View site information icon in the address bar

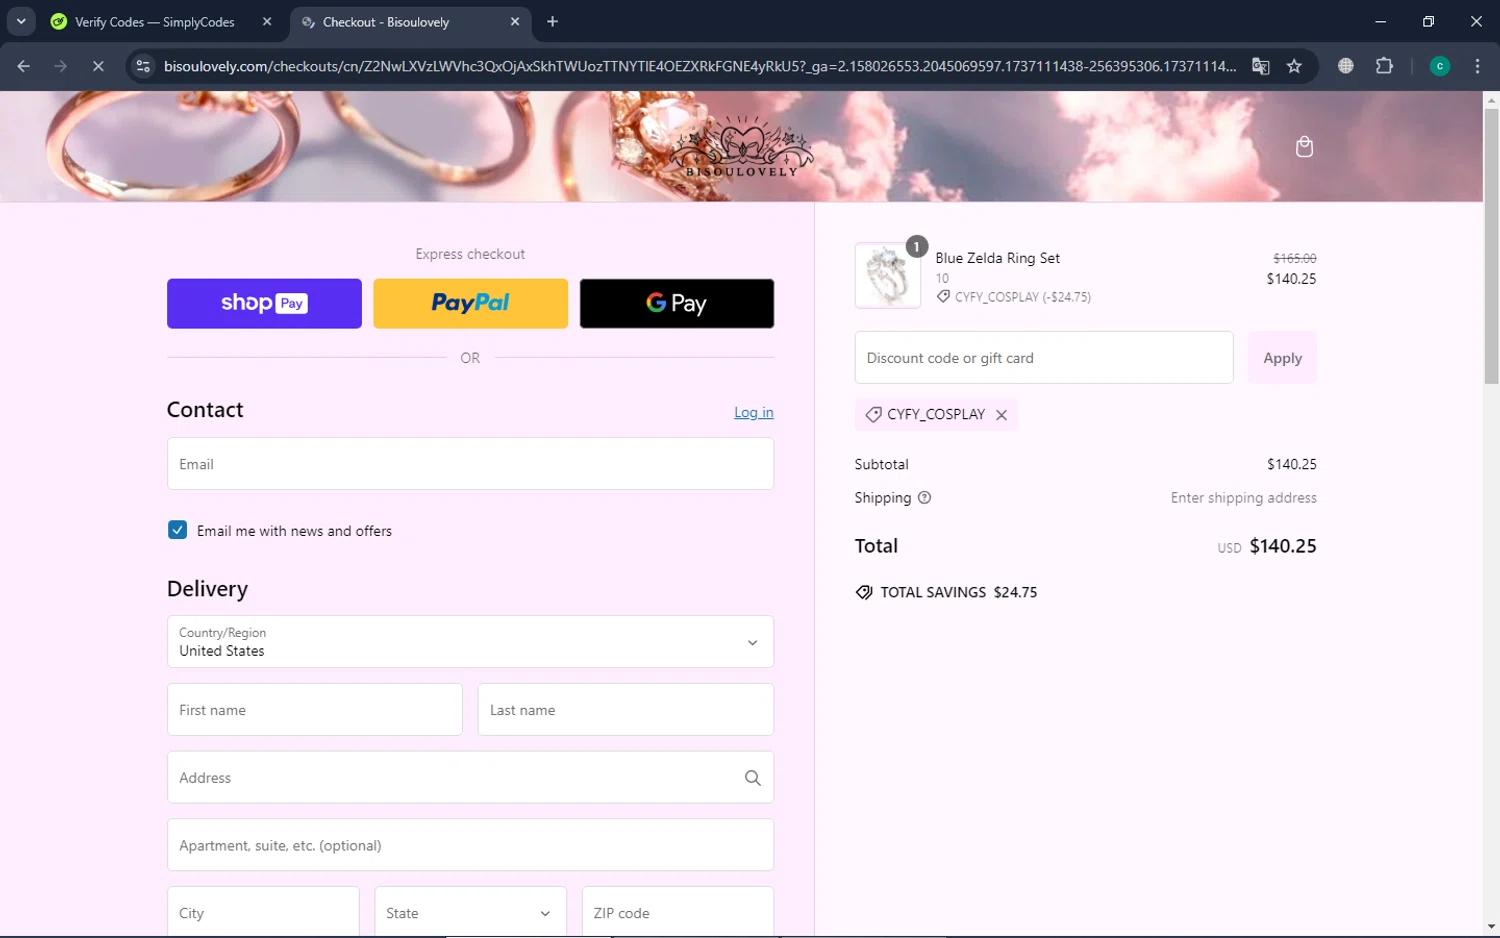(143, 66)
